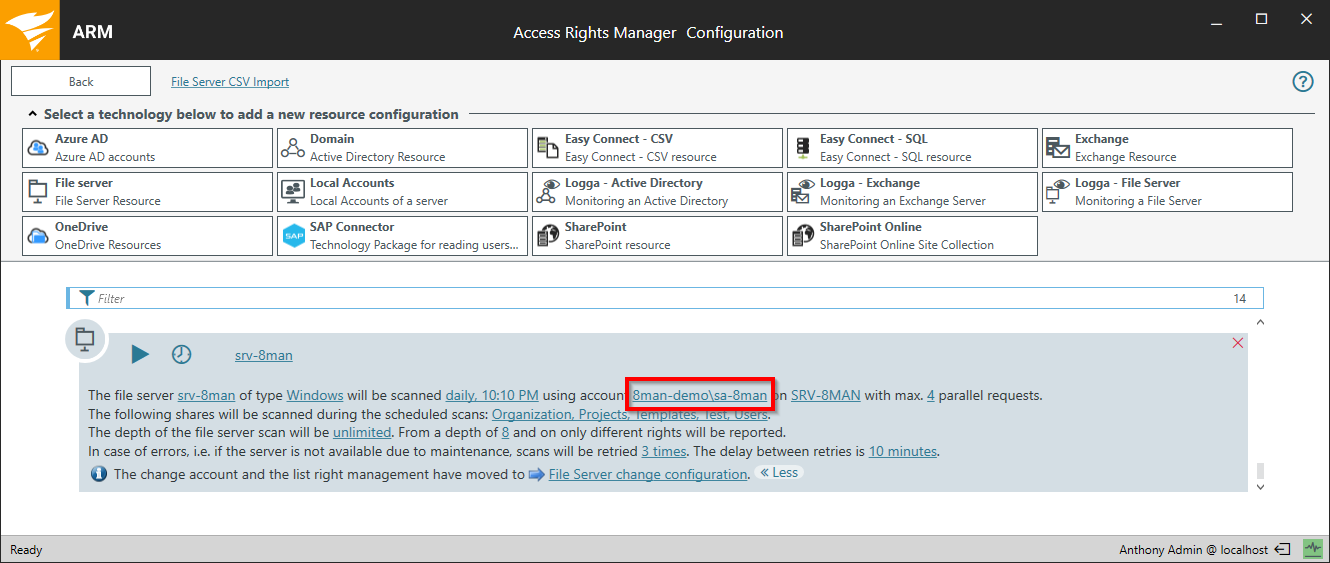Click the scroll up arrow of the list
The image size is (1330, 563).
[x=1260, y=322]
